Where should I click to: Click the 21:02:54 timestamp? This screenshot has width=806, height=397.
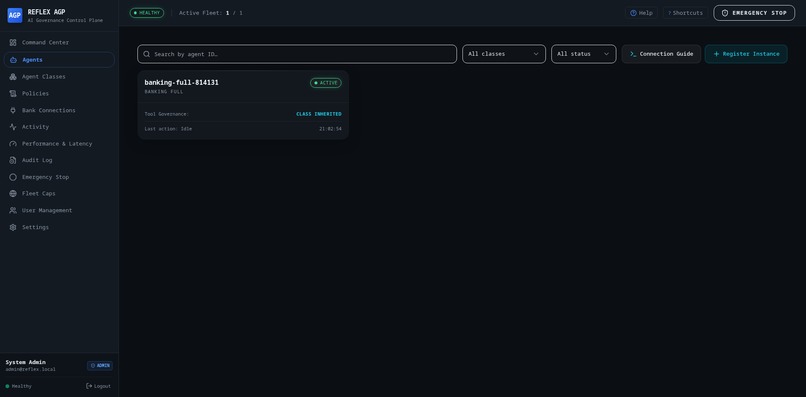330,129
